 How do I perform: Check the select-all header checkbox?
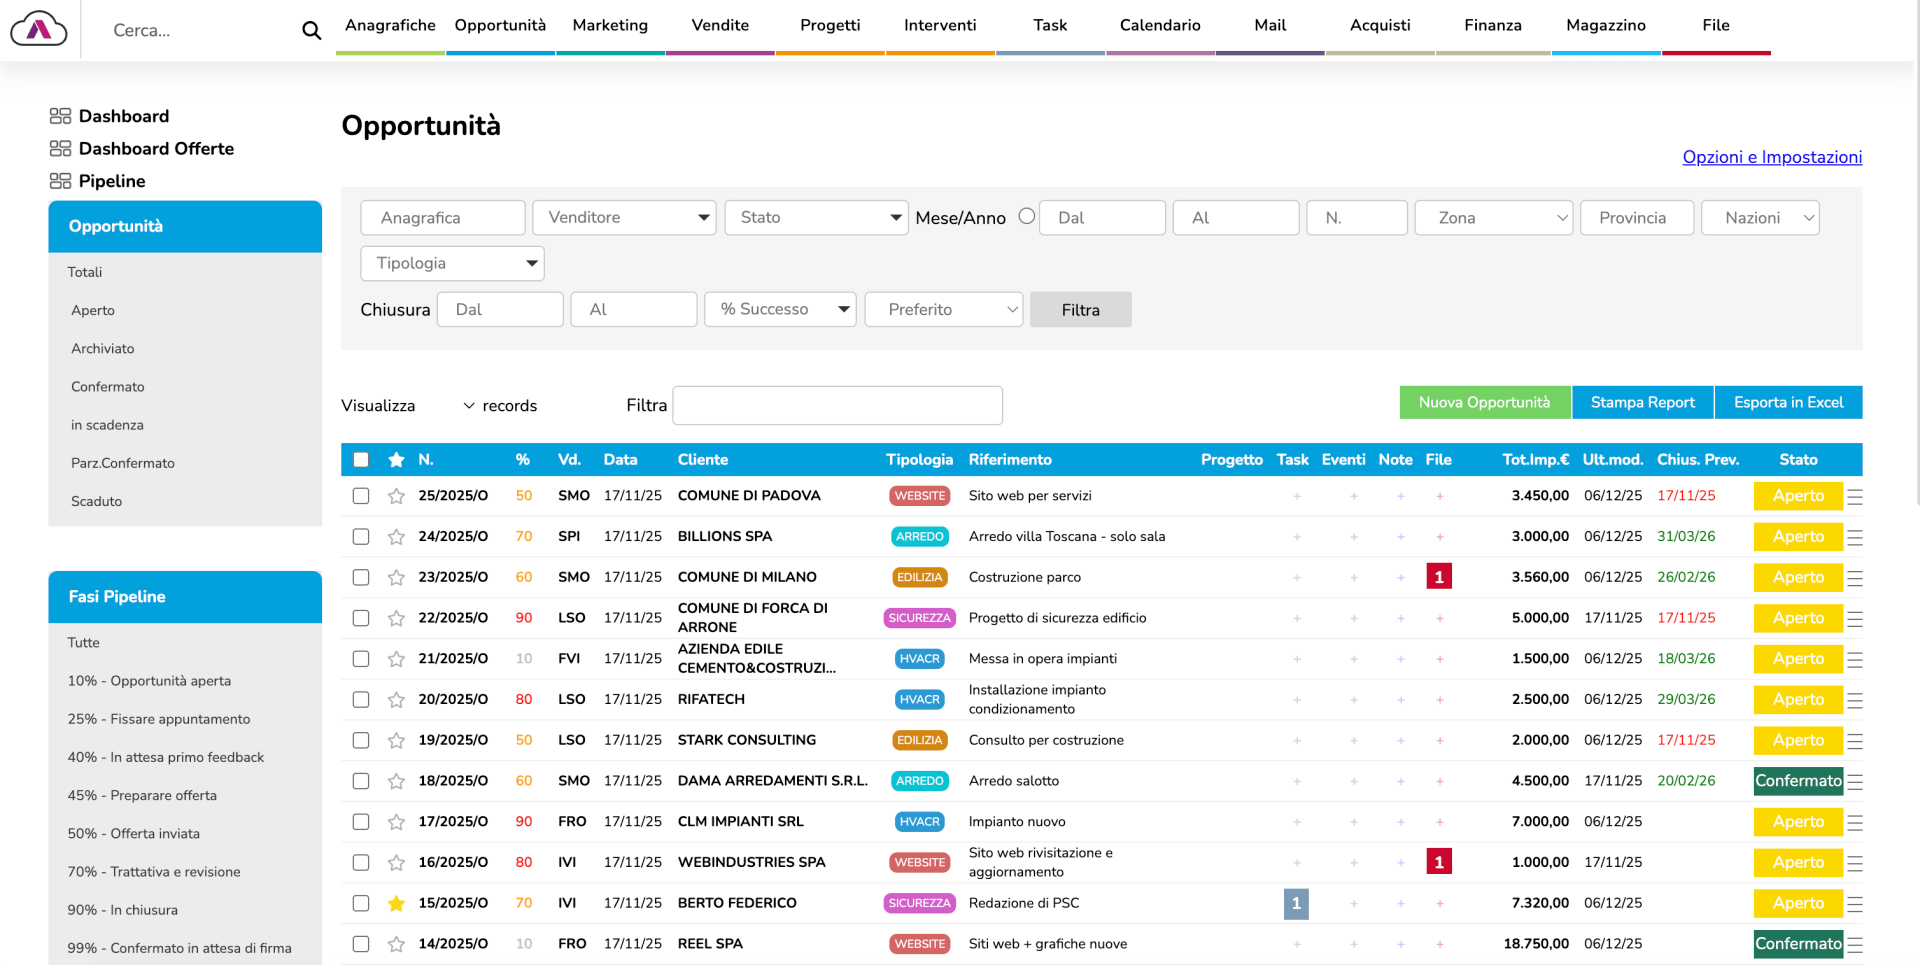361,460
